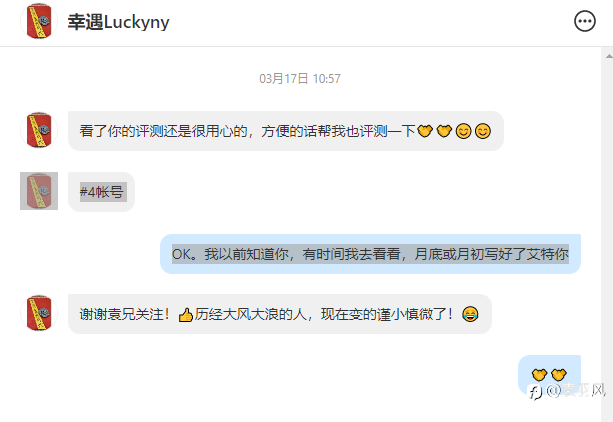
Task: Click the crying-laughing emoji after 谨小慎微了
Action: coord(470,314)
